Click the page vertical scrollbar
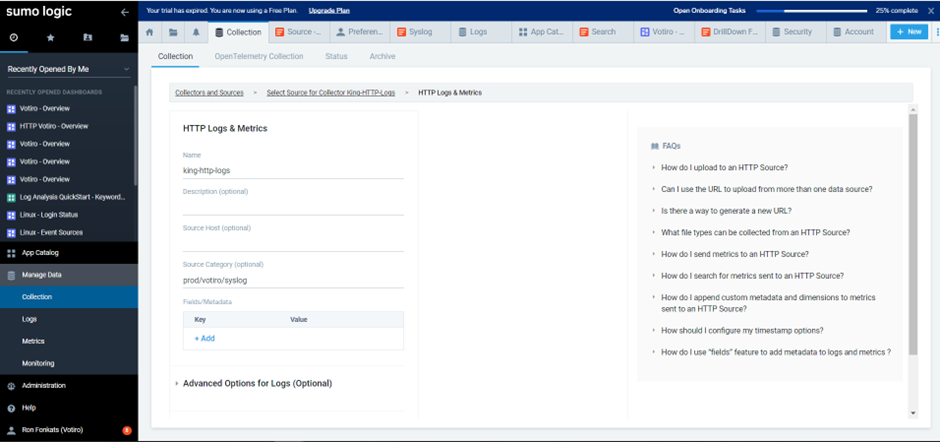940x442 pixels. point(913,234)
